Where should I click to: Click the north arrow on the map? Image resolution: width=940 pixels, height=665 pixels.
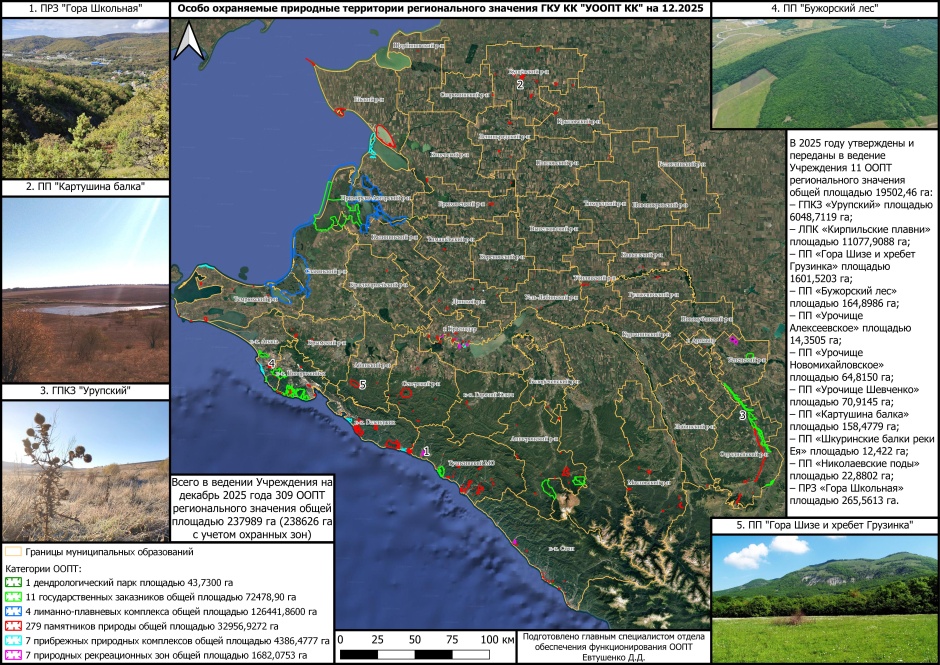195,41
